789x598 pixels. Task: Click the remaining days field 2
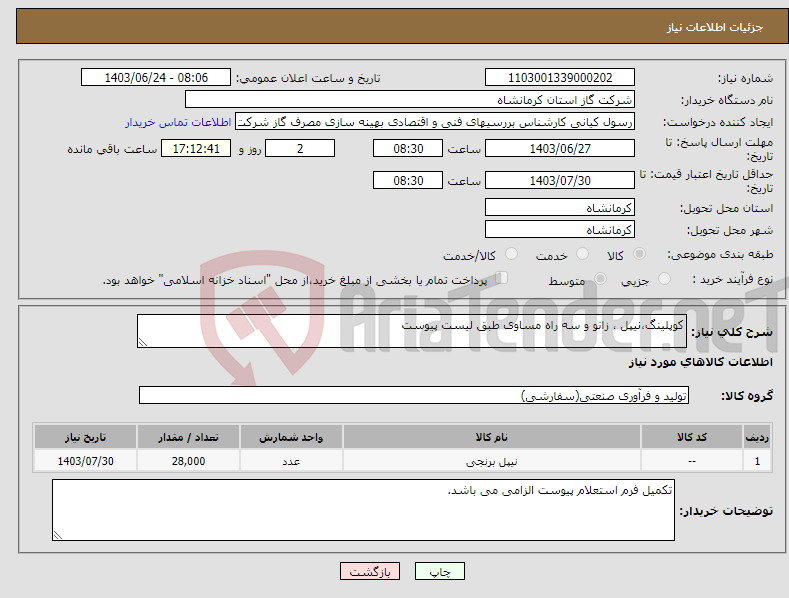point(300,148)
